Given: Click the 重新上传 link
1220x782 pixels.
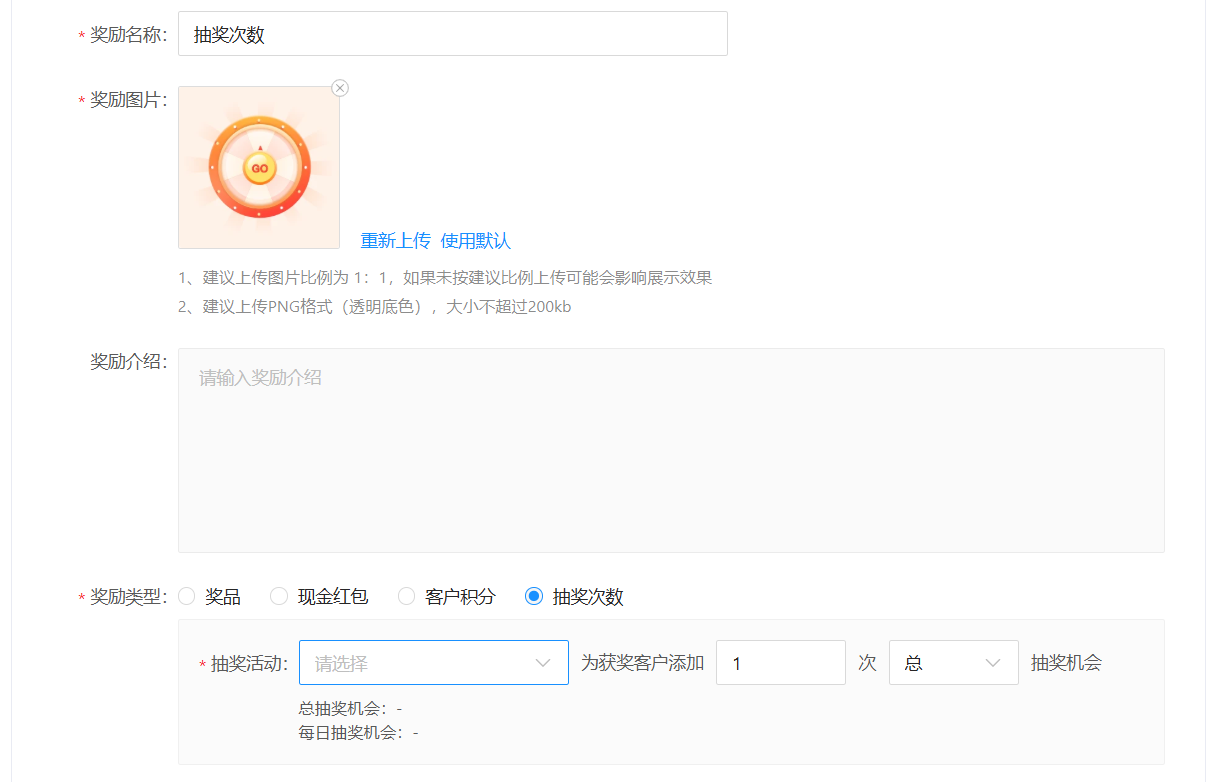Looking at the screenshot, I should point(395,241).
